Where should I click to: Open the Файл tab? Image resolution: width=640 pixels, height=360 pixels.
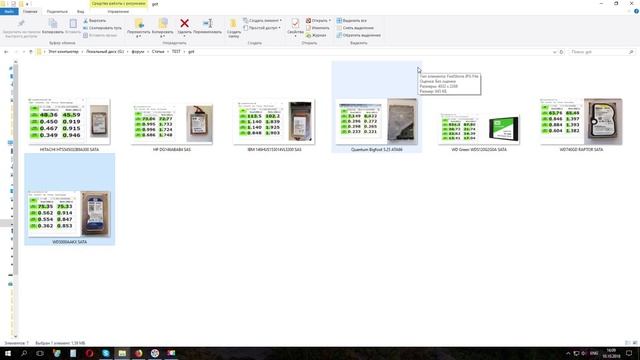(x=9, y=11)
